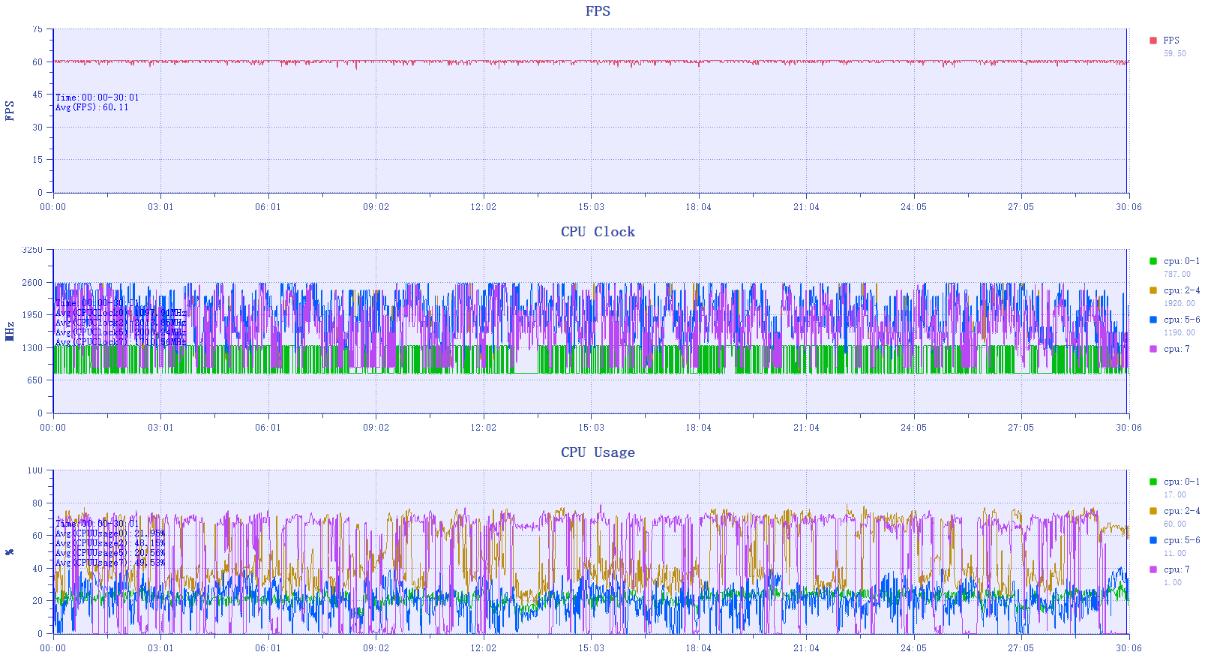Click the 09:02 time tick on CPU Clock chart
Screen dimensions: 1208x664
click(x=376, y=426)
